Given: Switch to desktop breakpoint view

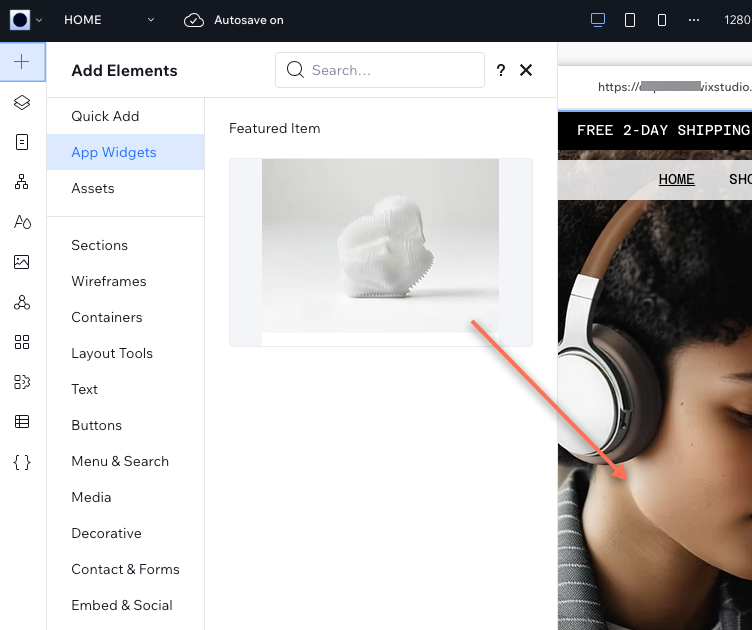Looking at the screenshot, I should coord(598,20).
